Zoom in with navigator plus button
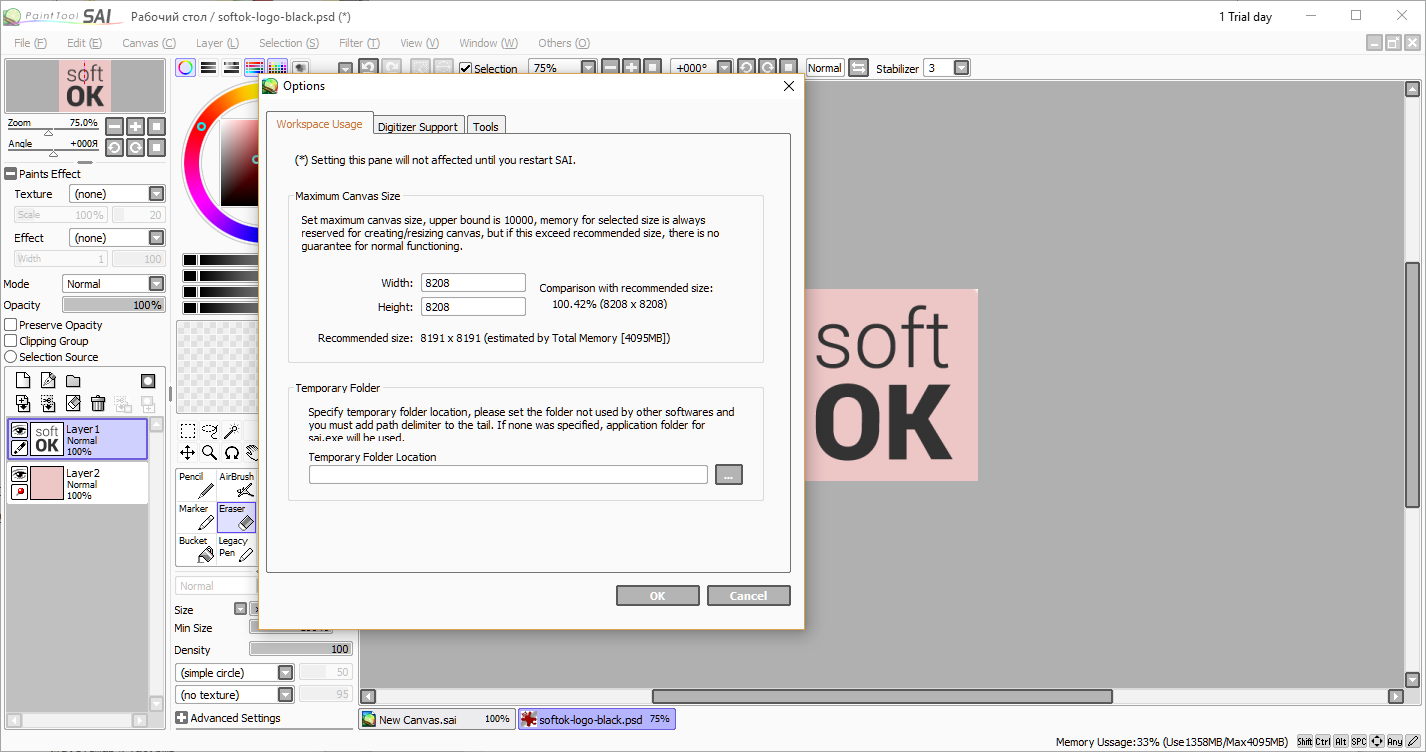 [136, 126]
